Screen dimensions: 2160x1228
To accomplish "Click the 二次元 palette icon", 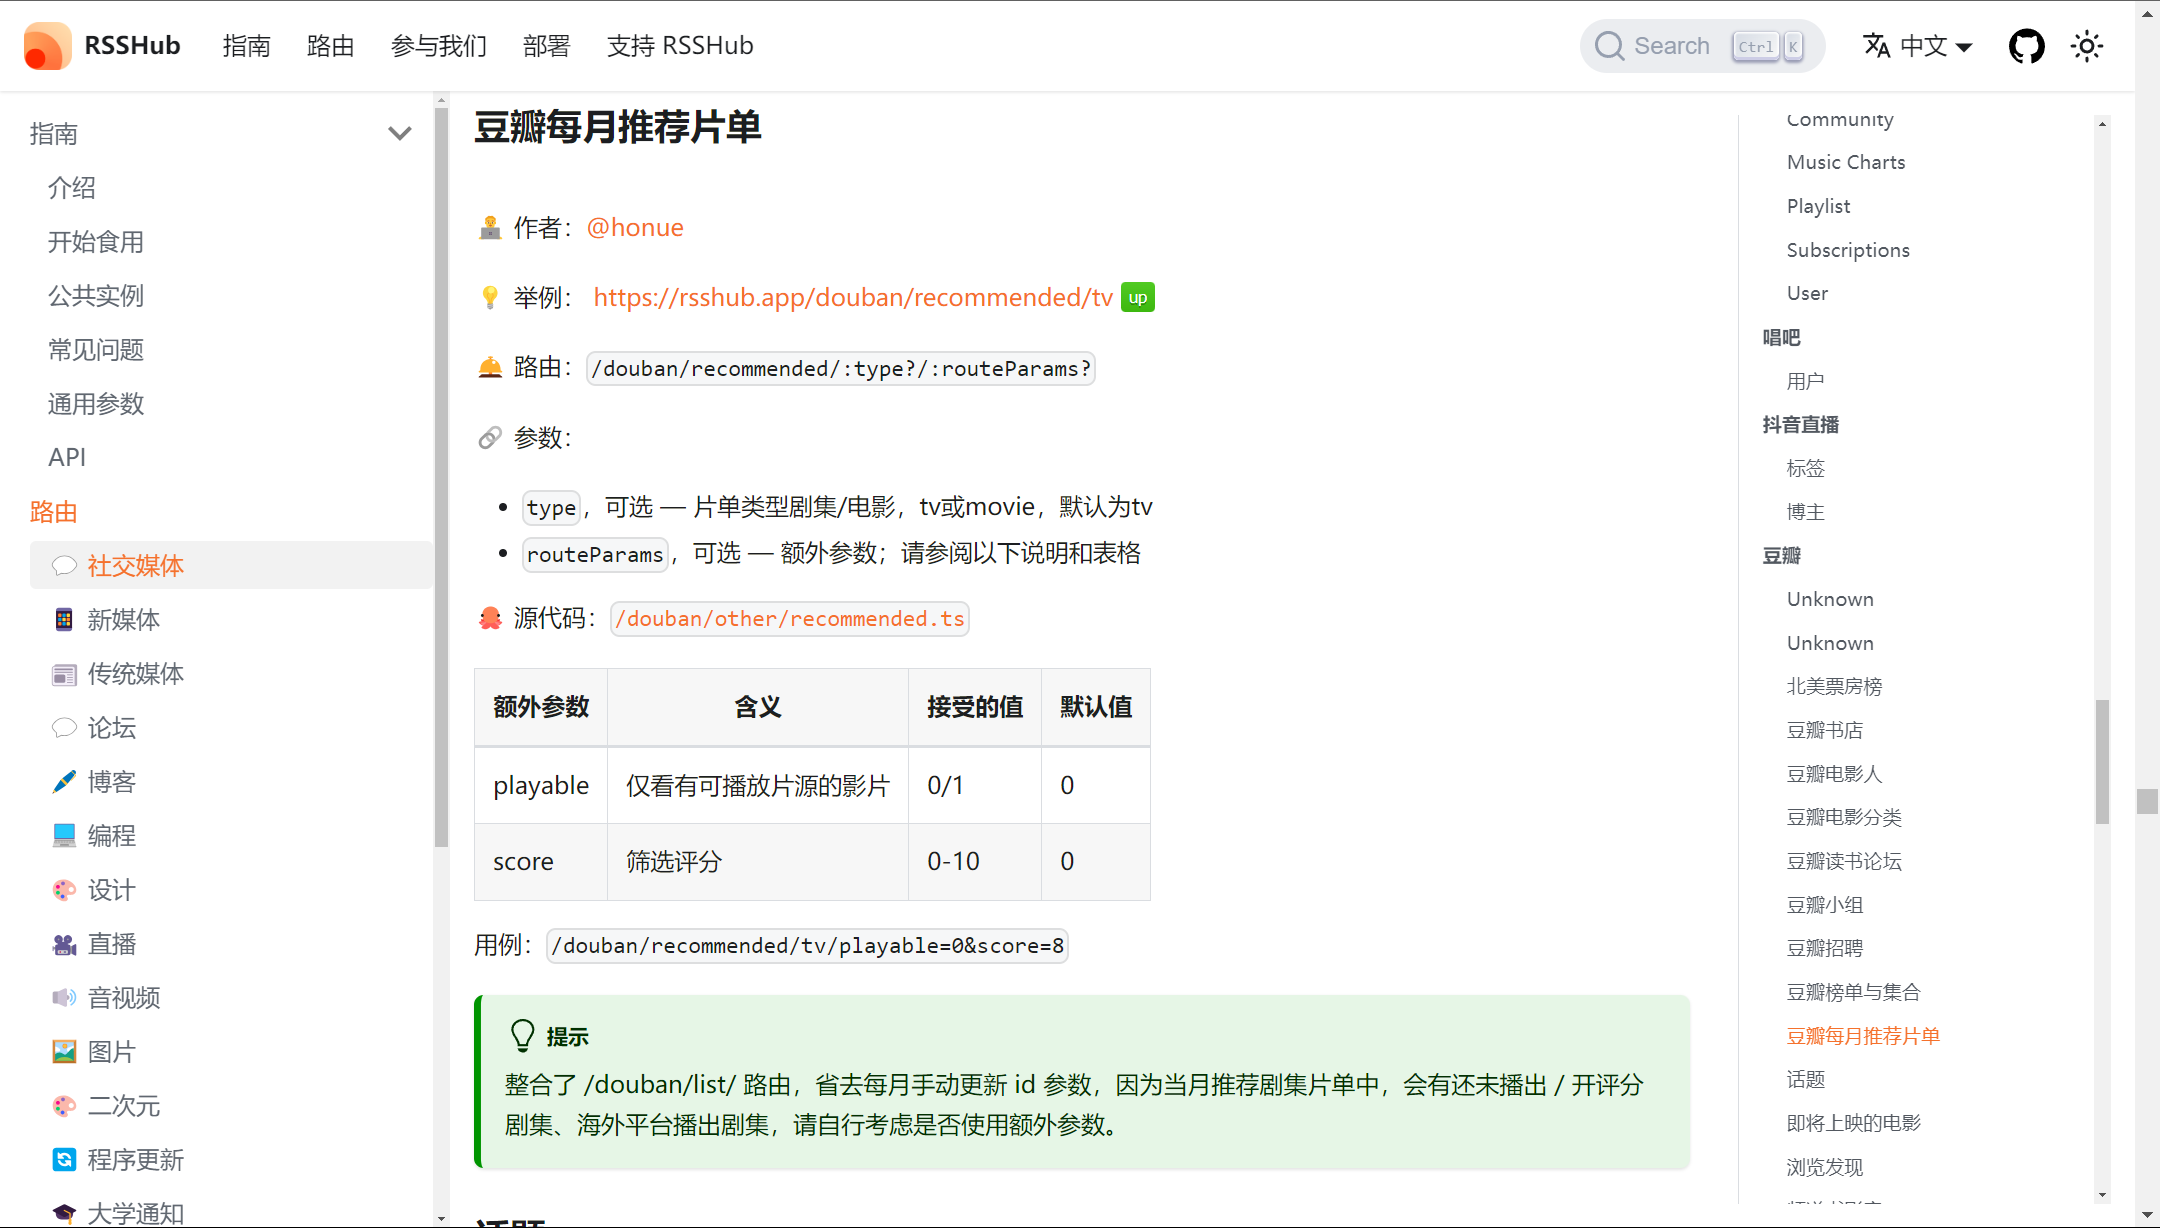I will point(64,1106).
